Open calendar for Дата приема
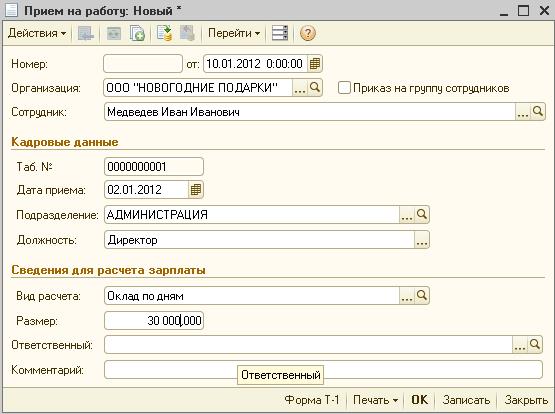The image size is (555, 414). coord(196,190)
